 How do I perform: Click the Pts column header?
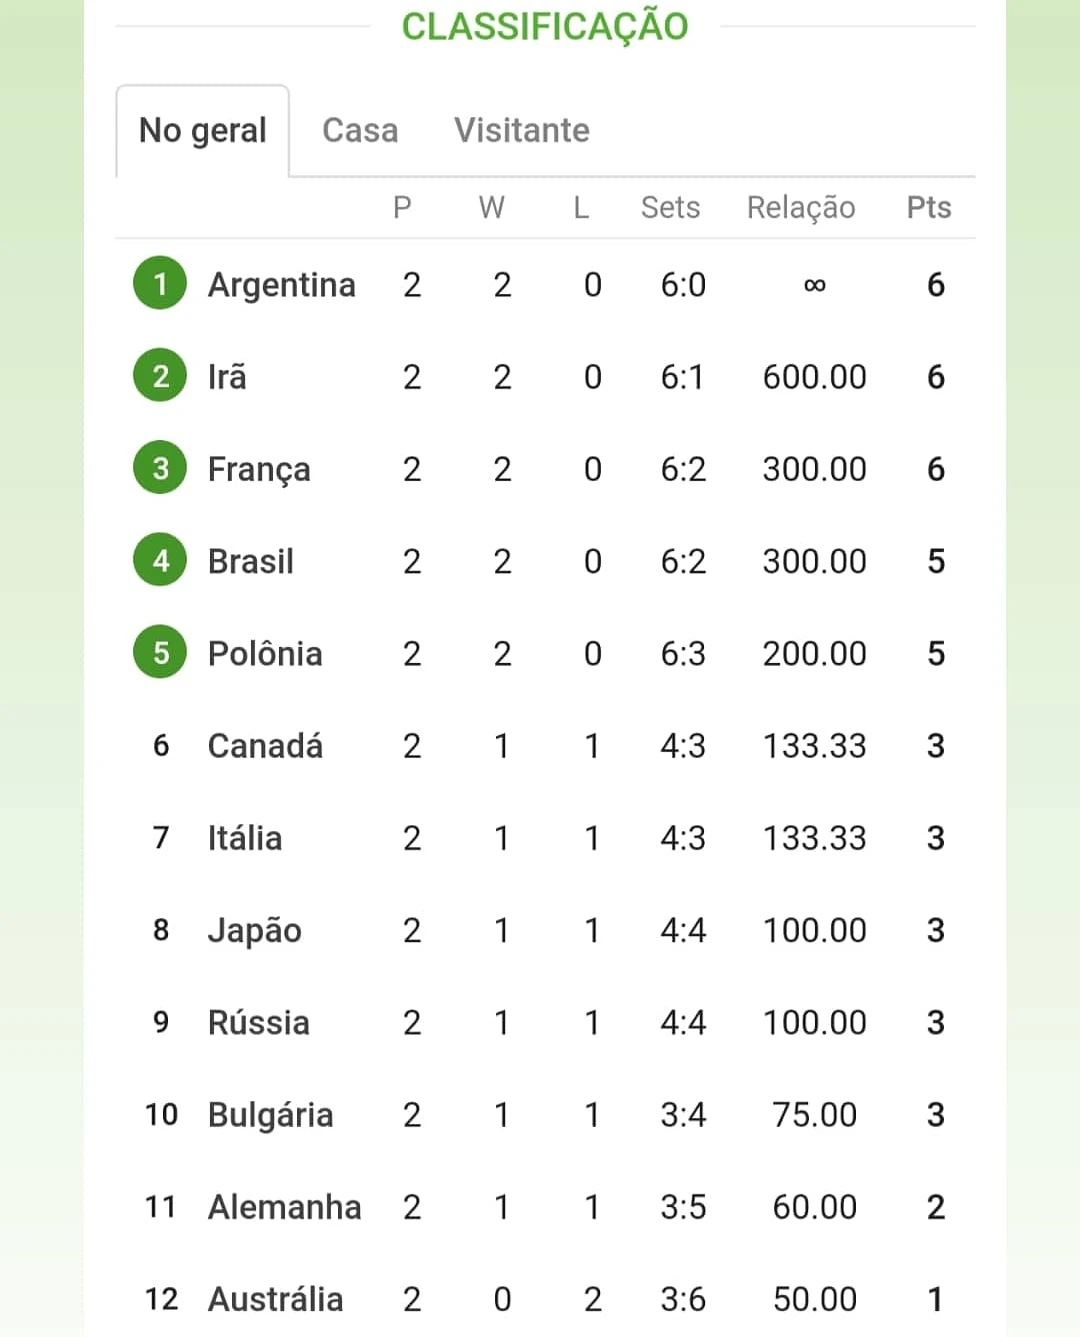point(929,207)
